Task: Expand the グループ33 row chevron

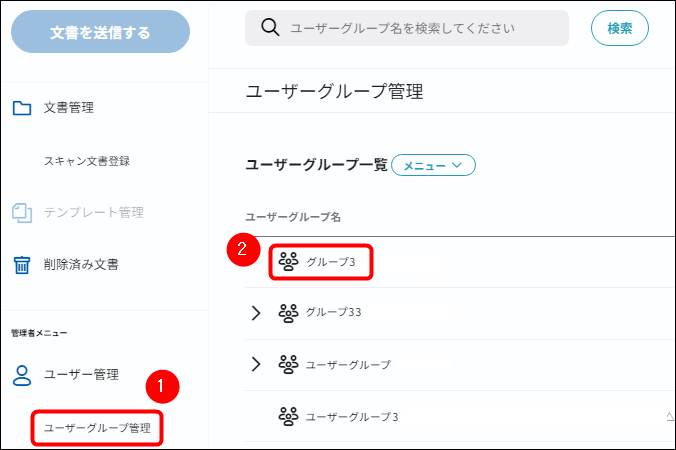Action: [x=256, y=313]
